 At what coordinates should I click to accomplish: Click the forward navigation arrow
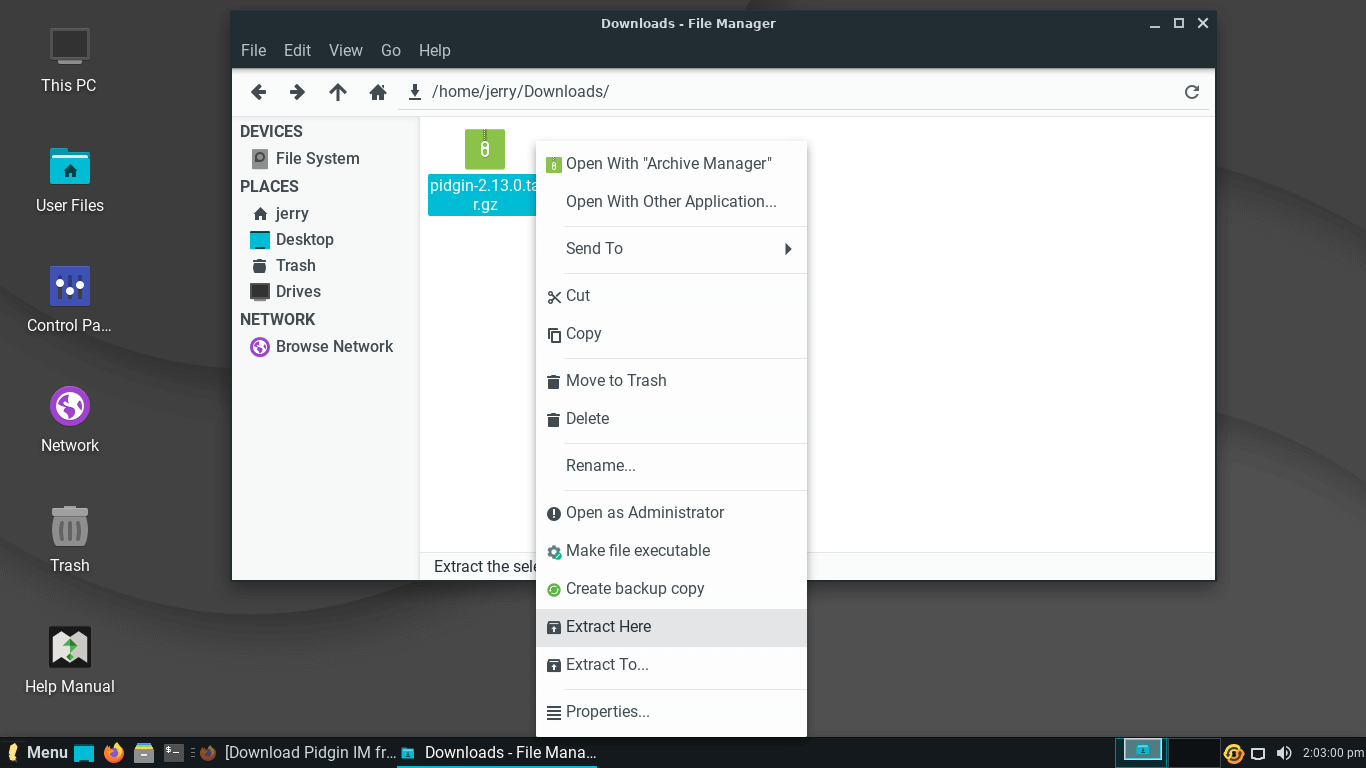[x=297, y=92]
